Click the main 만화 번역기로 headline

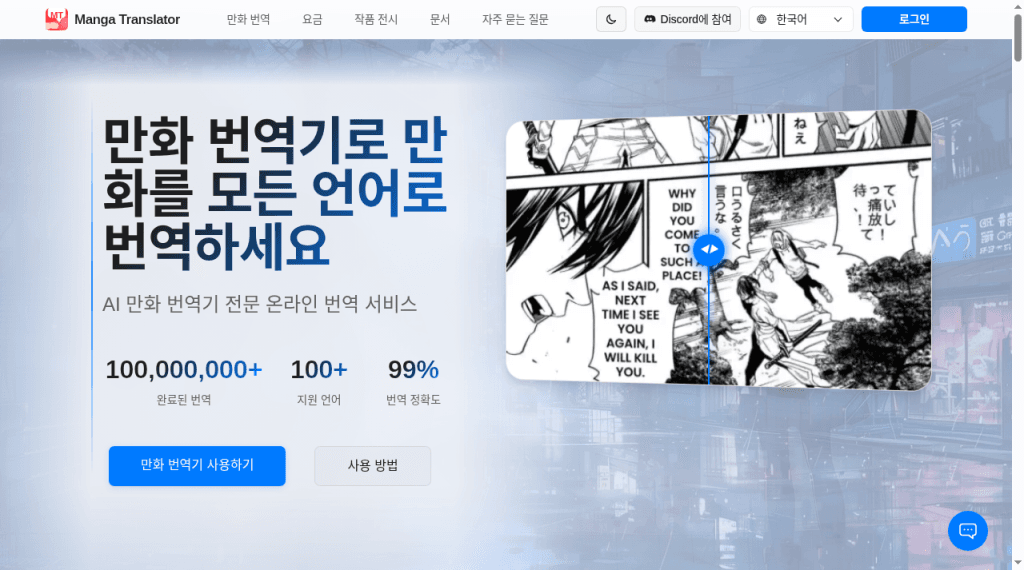[x=275, y=193]
